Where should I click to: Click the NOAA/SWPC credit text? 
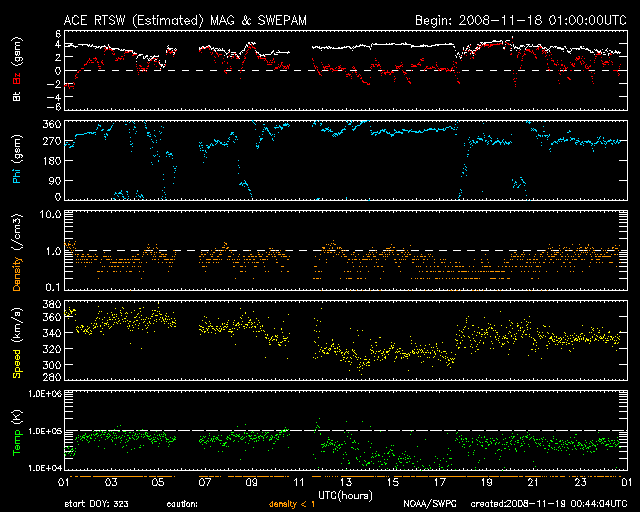tap(425, 504)
